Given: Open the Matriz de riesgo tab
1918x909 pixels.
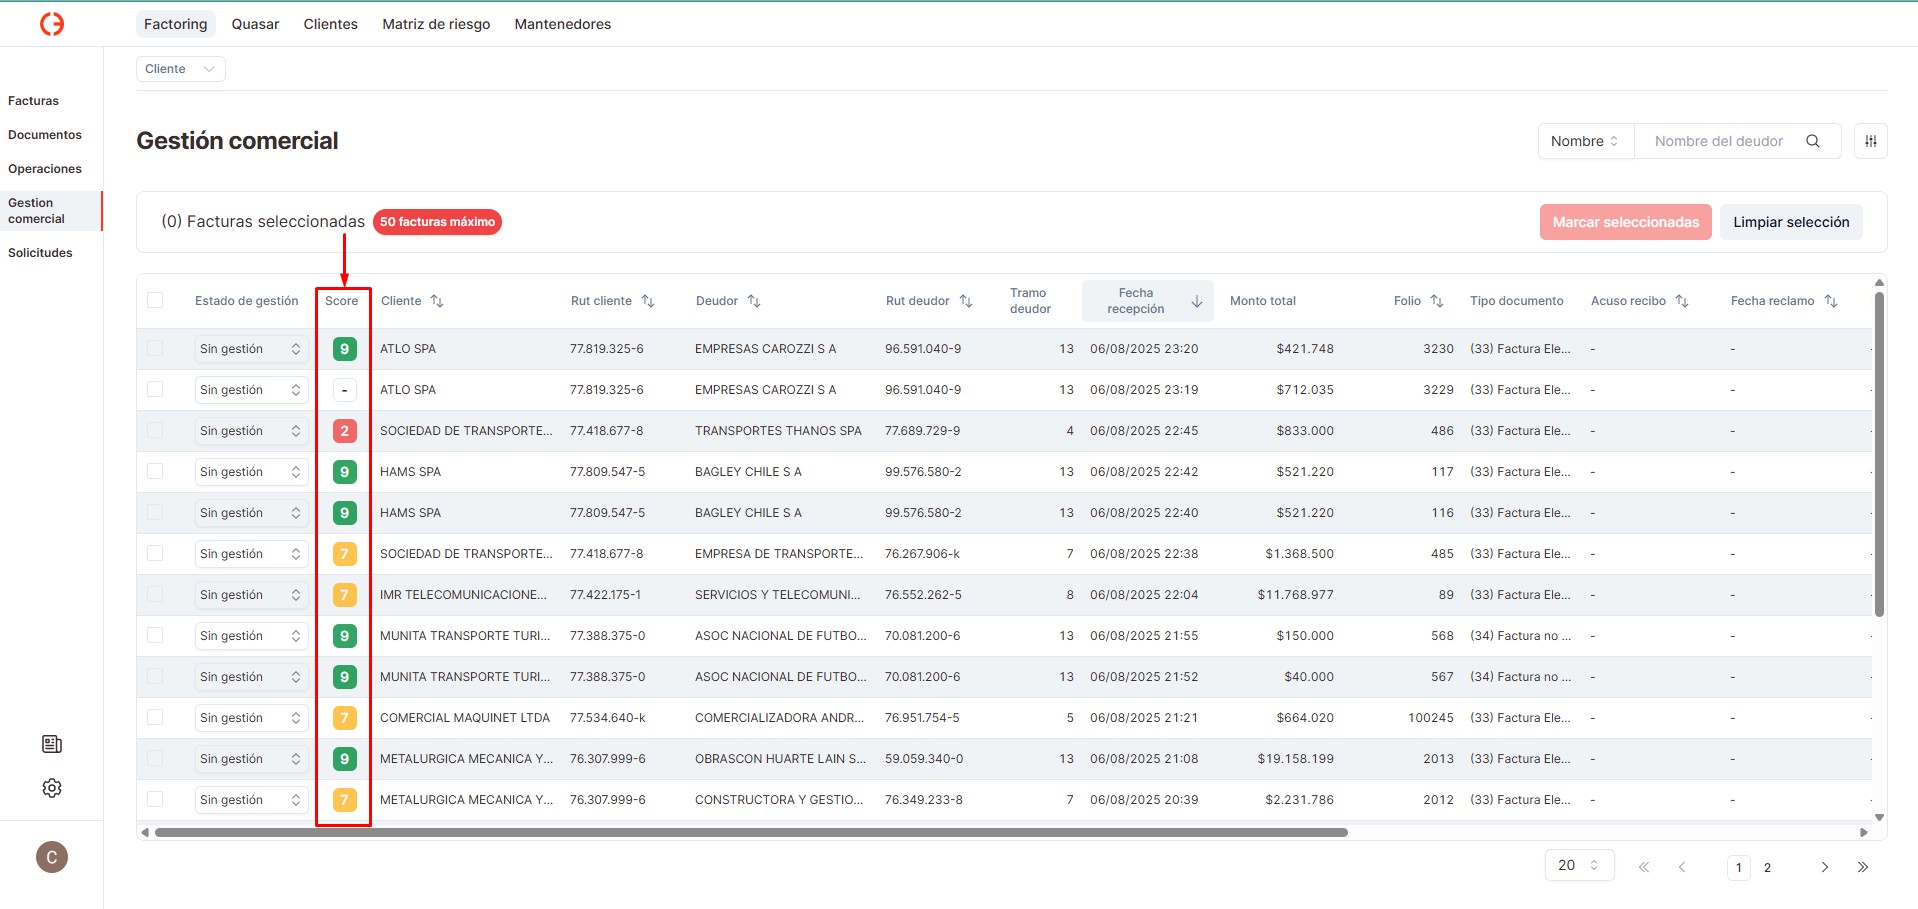Looking at the screenshot, I should coord(436,24).
